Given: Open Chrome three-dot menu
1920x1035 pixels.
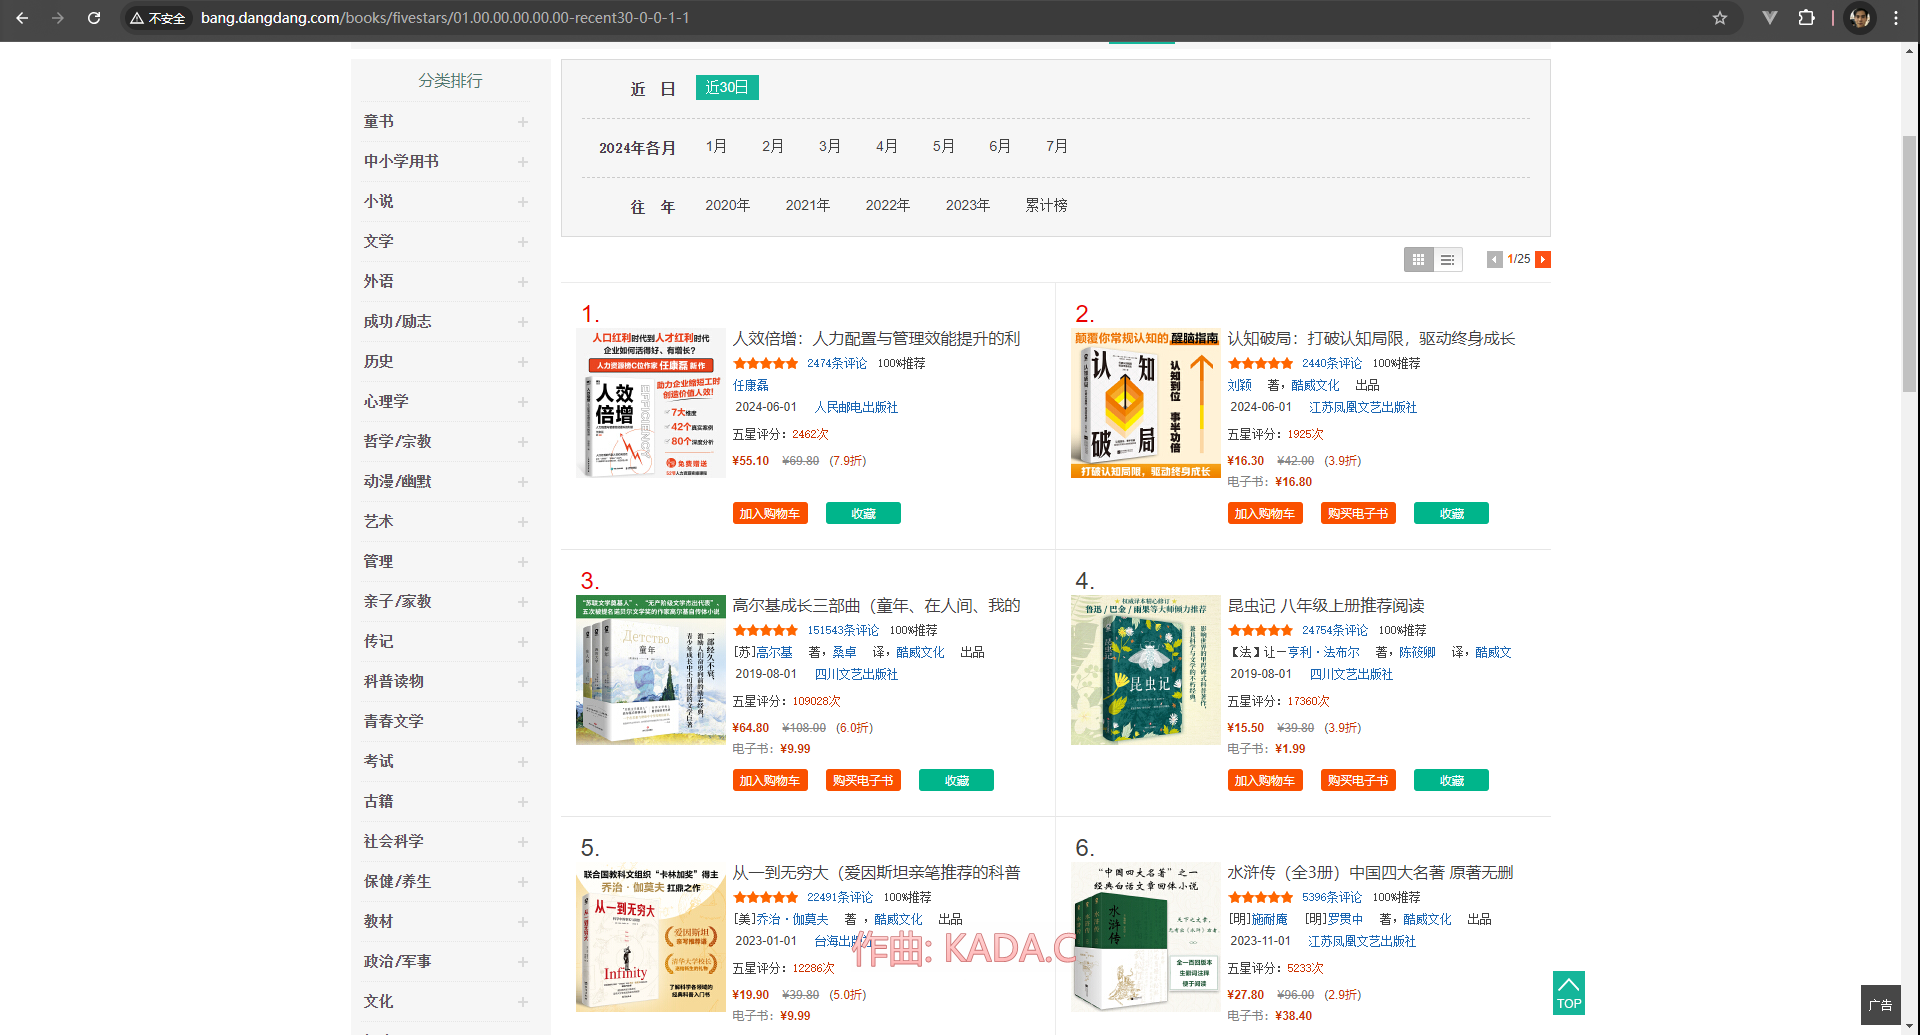Looking at the screenshot, I should (x=1896, y=18).
